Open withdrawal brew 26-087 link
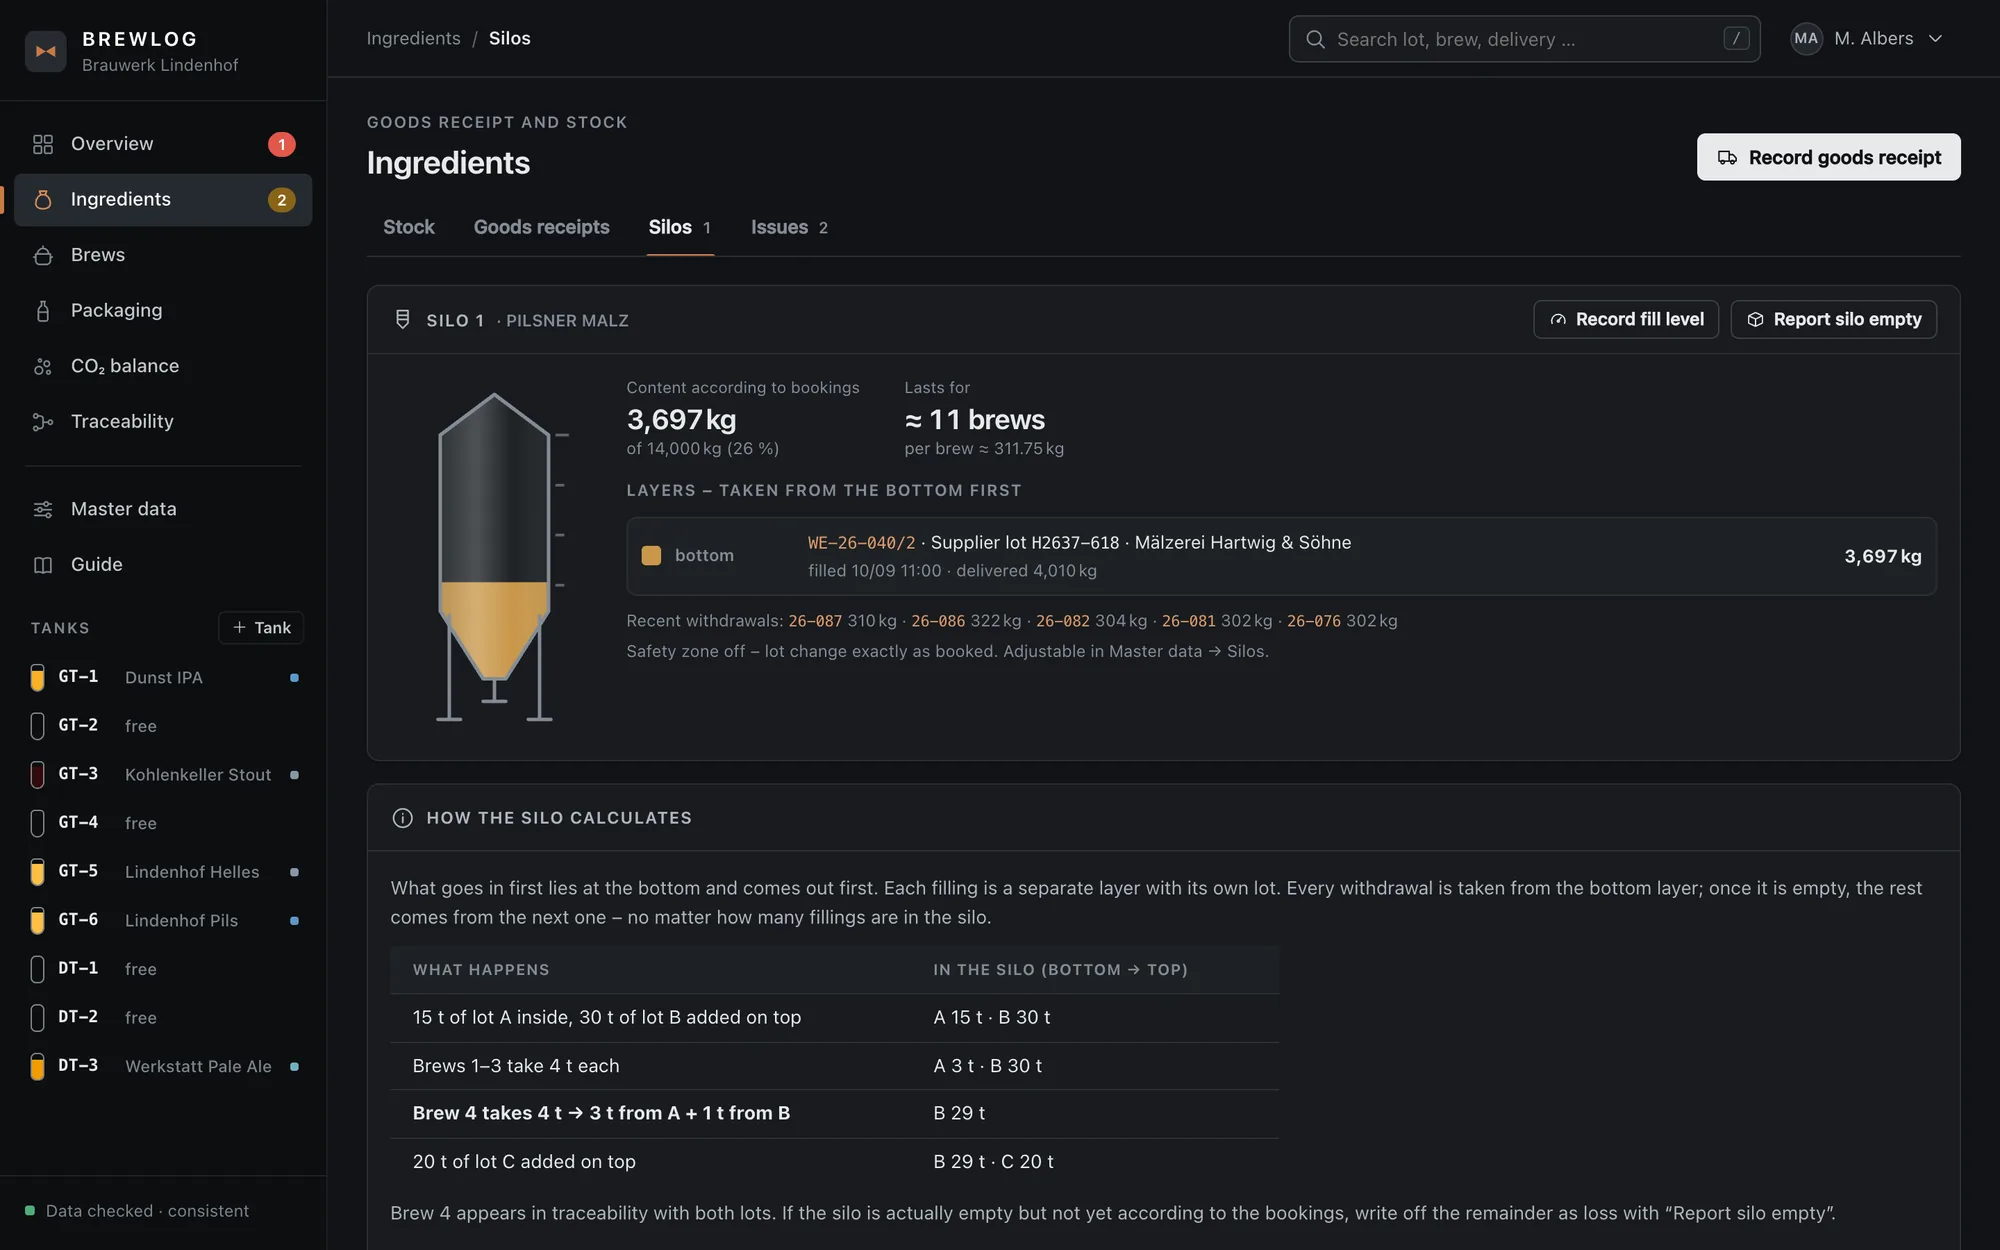The image size is (2000, 1250). tap(815, 621)
